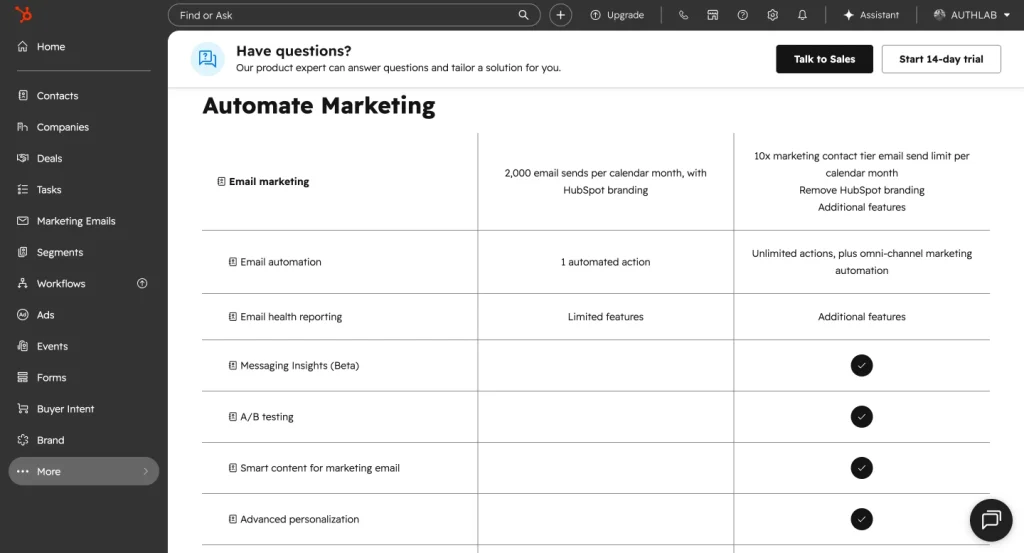Click the Email automation info icon
The image size is (1024, 553).
click(x=232, y=262)
